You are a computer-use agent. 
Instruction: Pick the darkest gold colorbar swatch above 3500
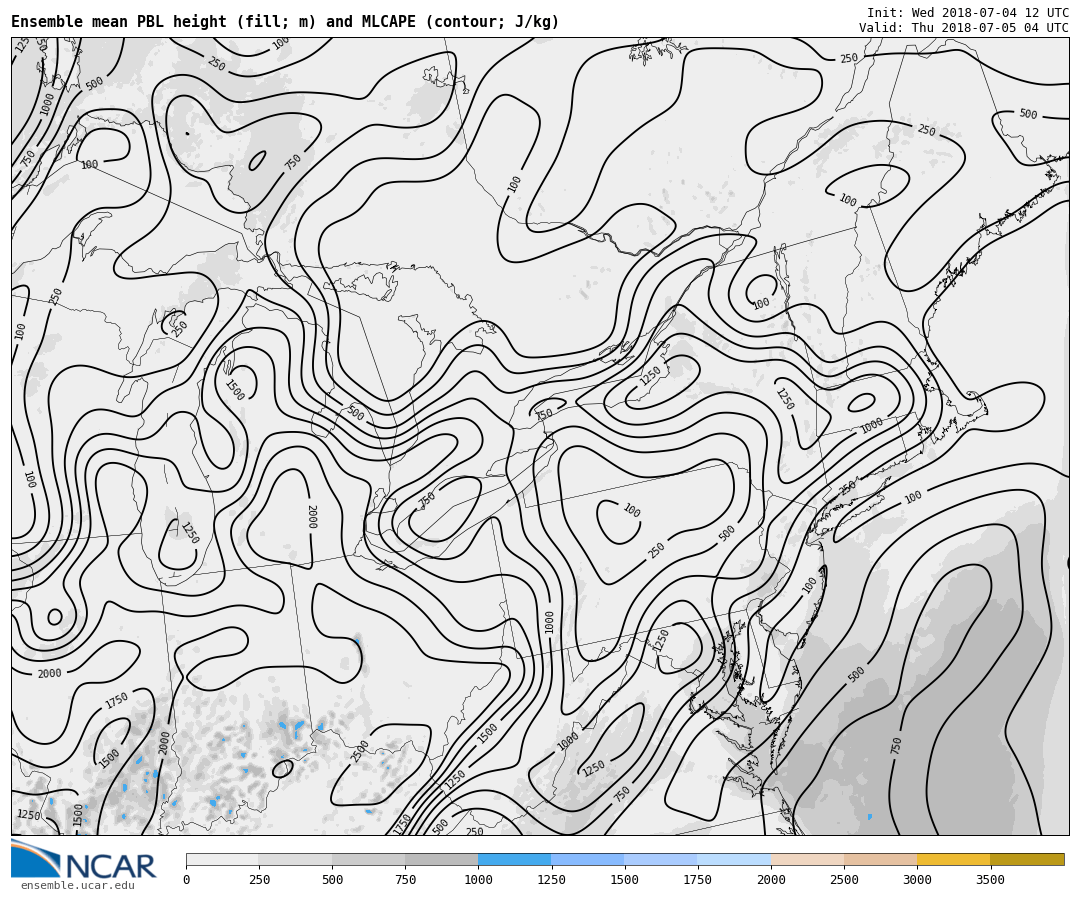1027,859
